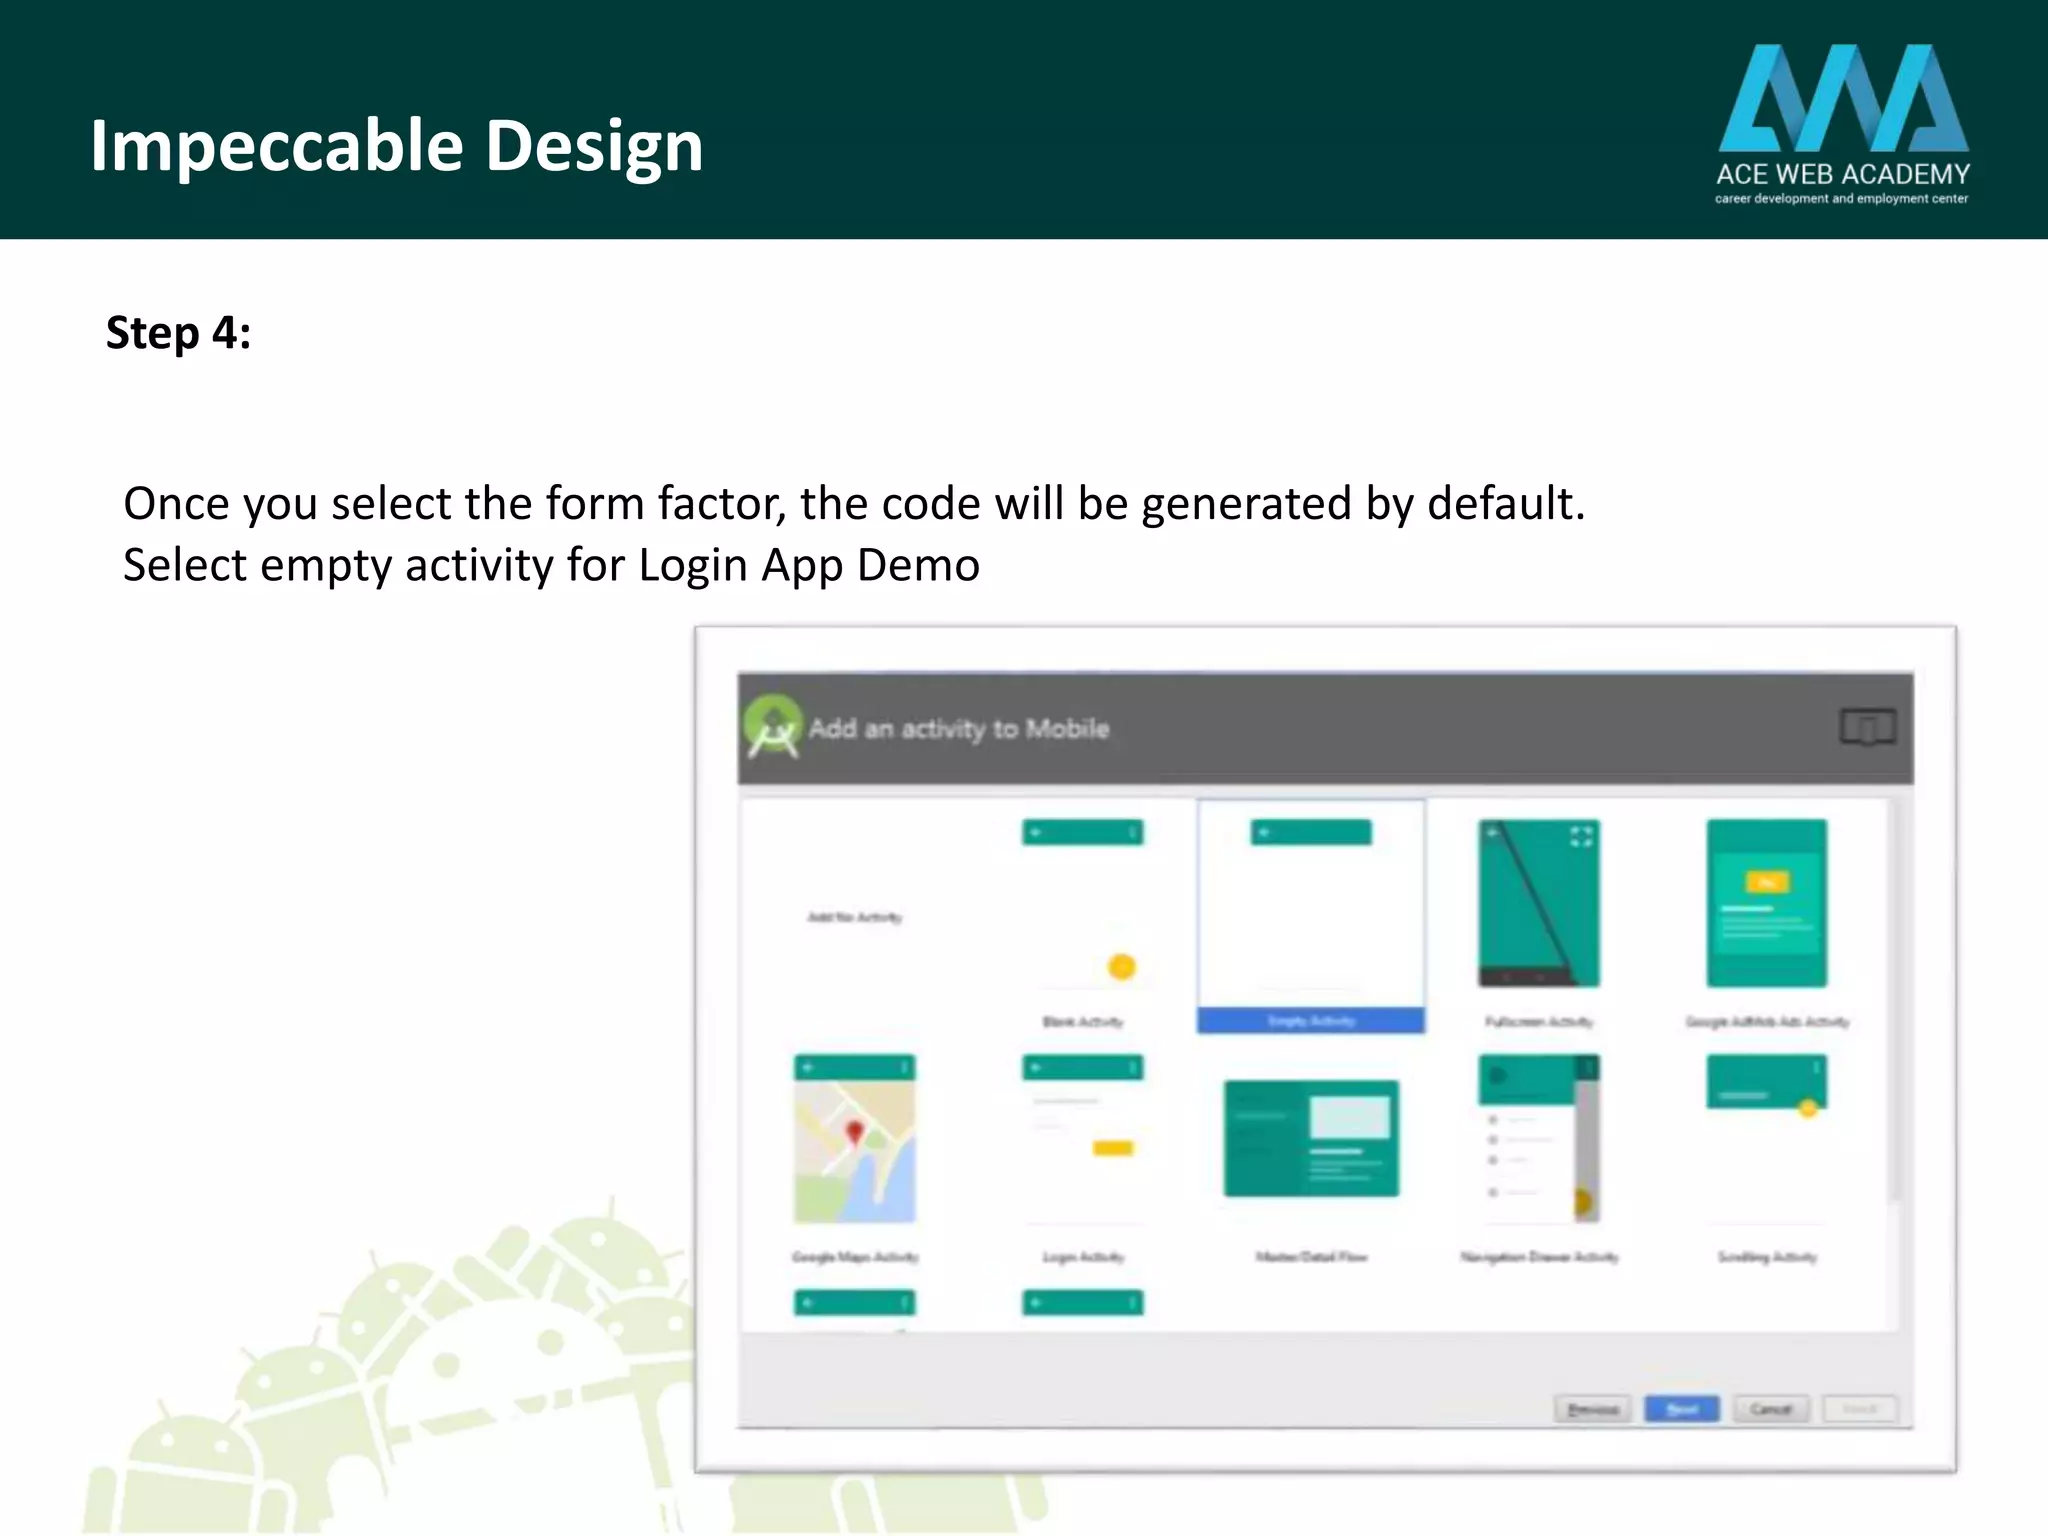Click the yellow FAB on Blank Activity preview
This screenshot has width=2048, height=1536.
click(x=1122, y=967)
